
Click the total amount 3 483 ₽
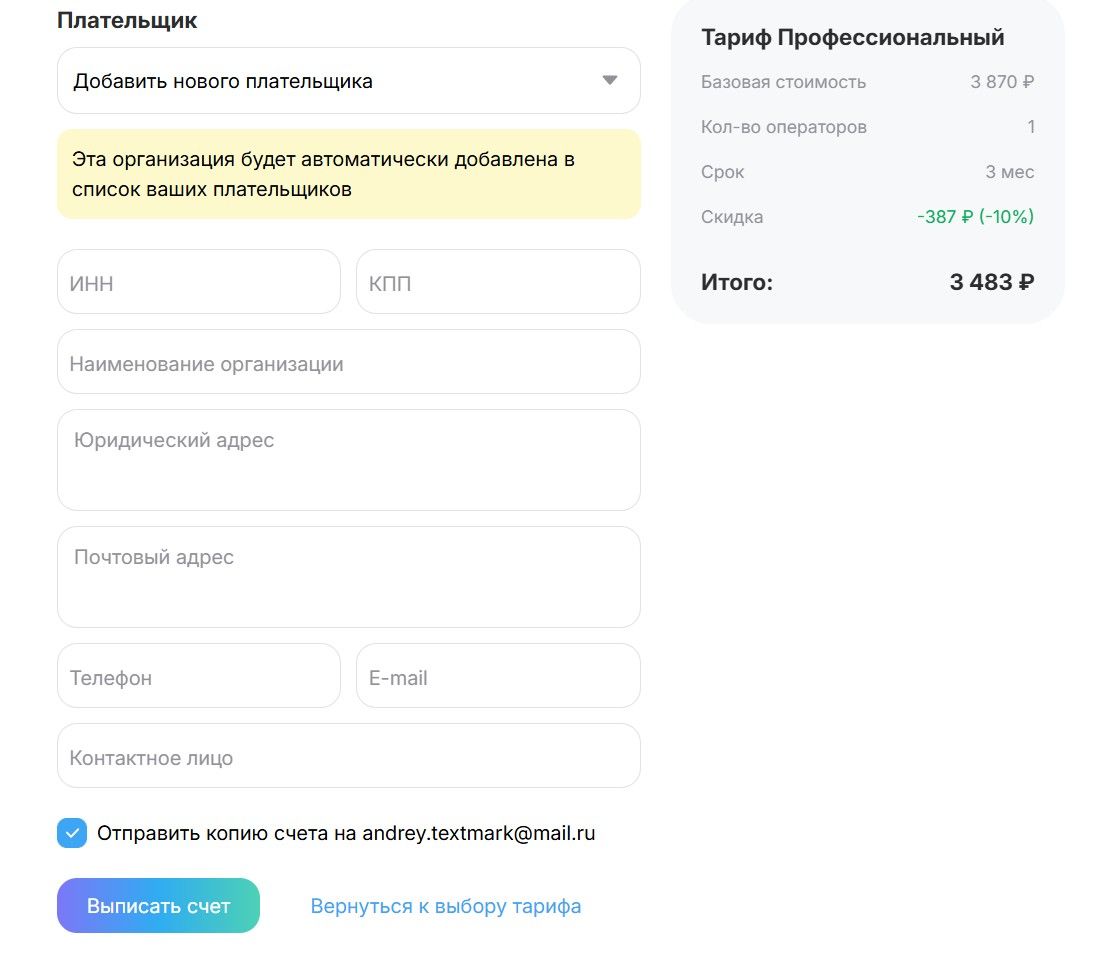point(991,283)
